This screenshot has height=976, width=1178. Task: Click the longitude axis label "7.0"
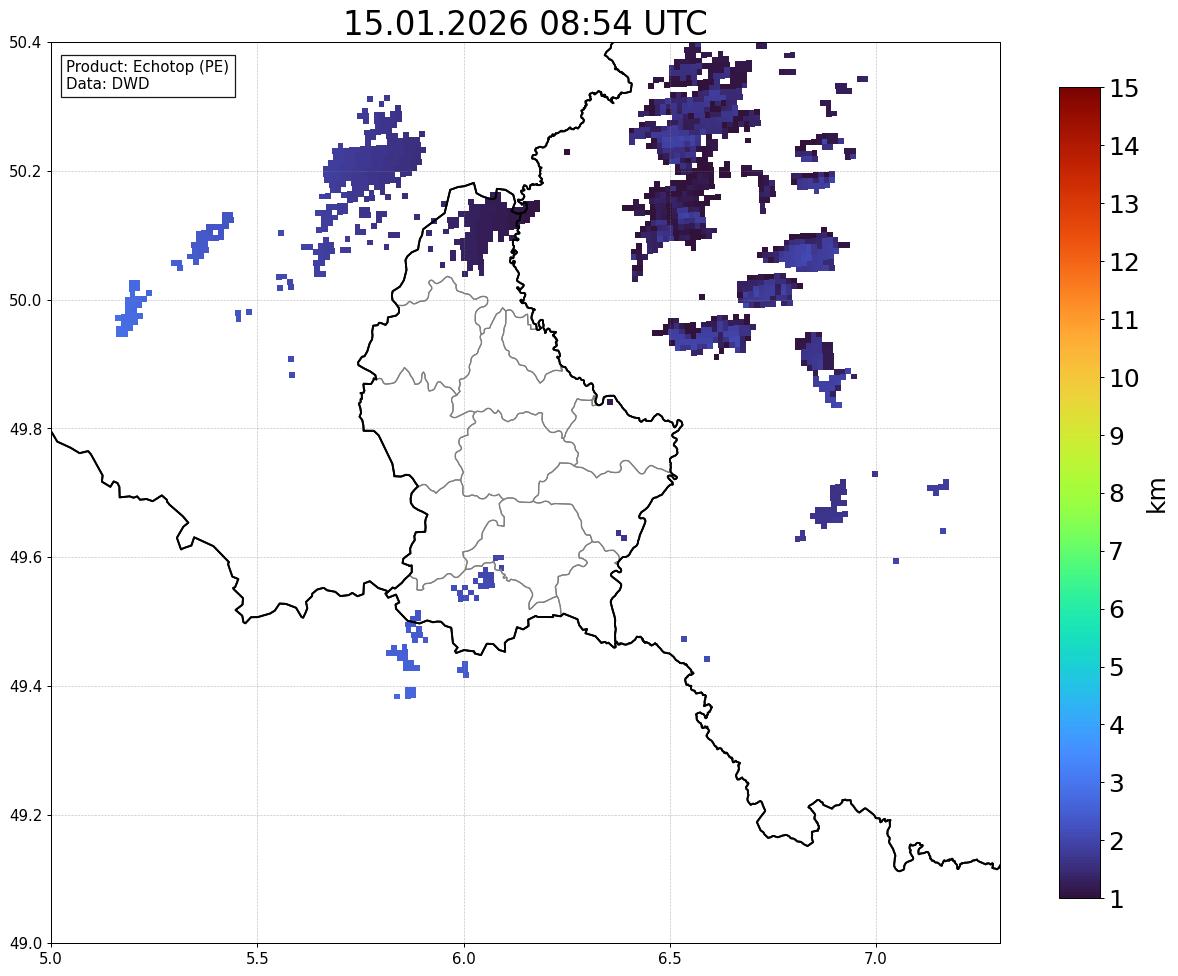click(x=876, y=959)
